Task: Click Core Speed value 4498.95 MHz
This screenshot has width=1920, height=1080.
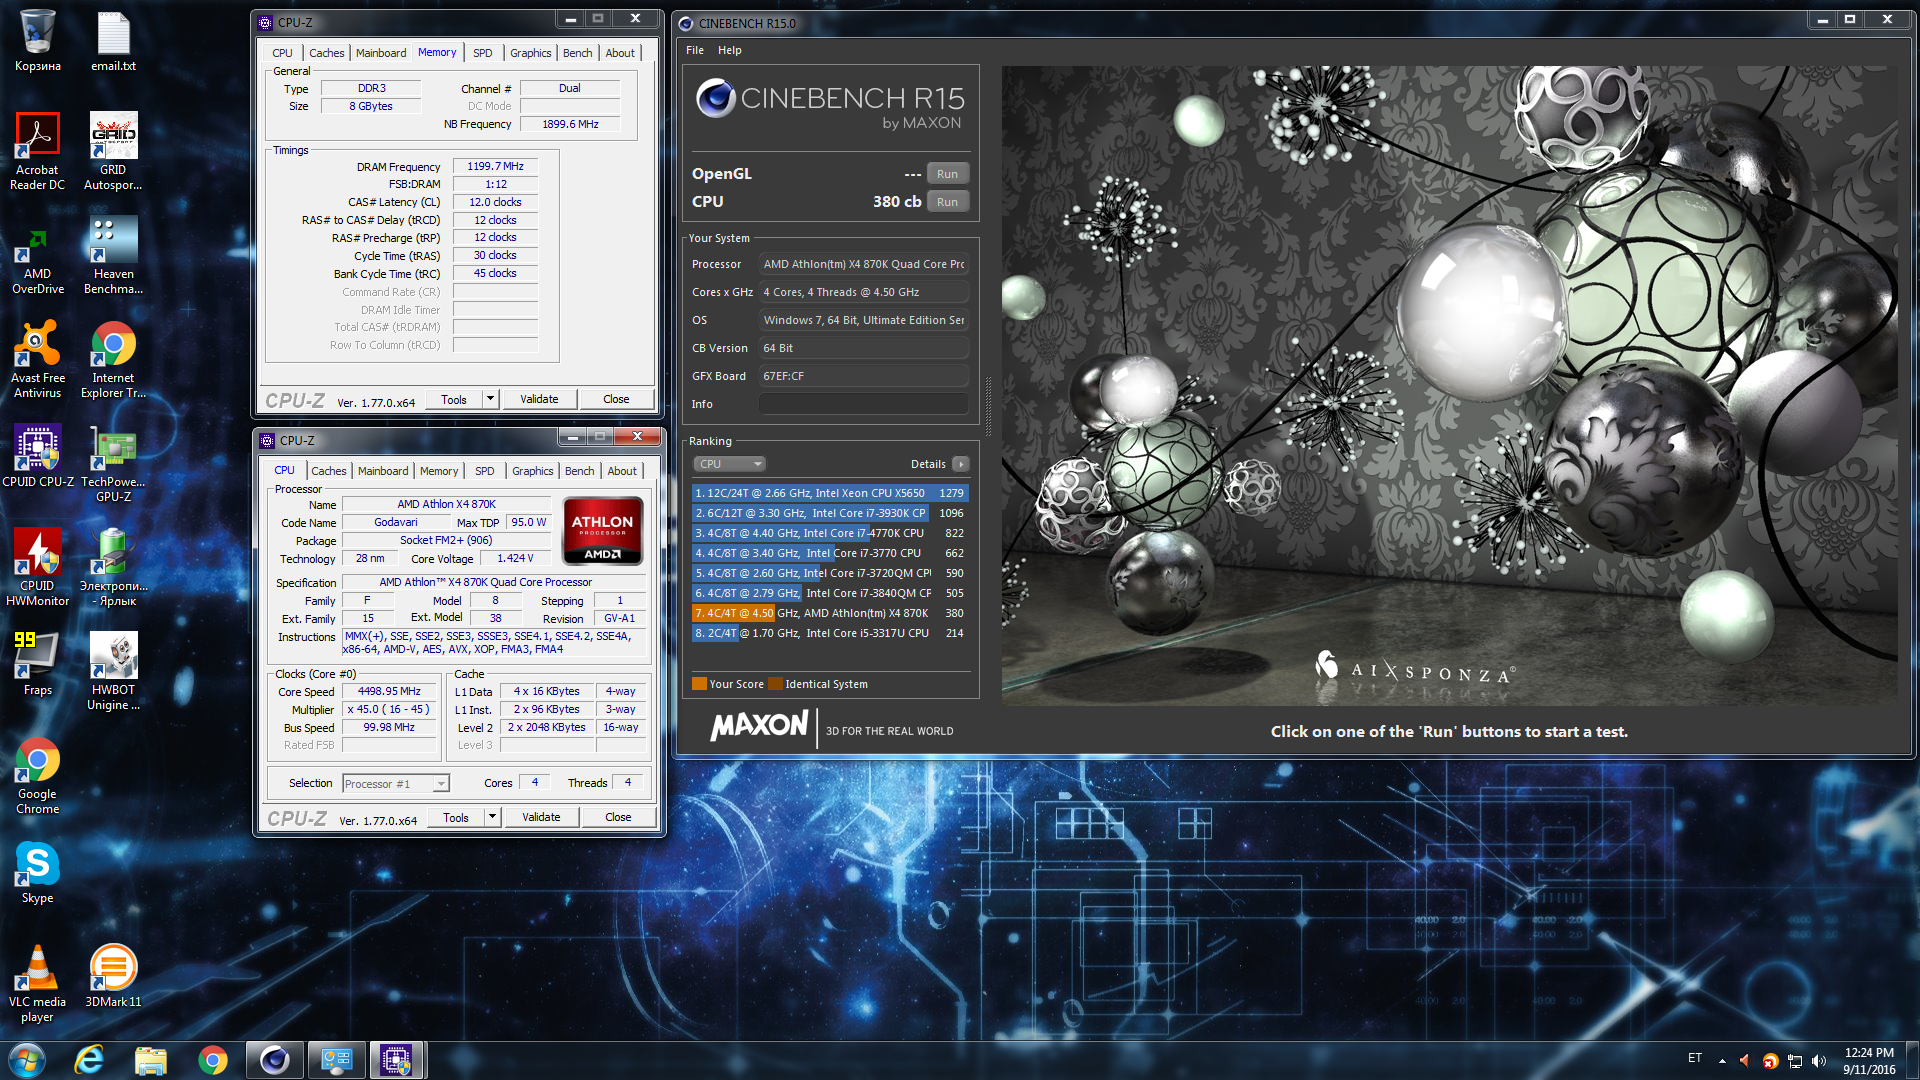Action: click(x=389, y=692)
